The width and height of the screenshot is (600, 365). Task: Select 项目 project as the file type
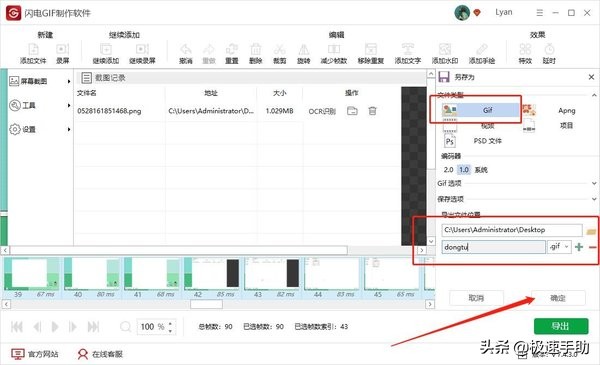(x=566, y=125)
